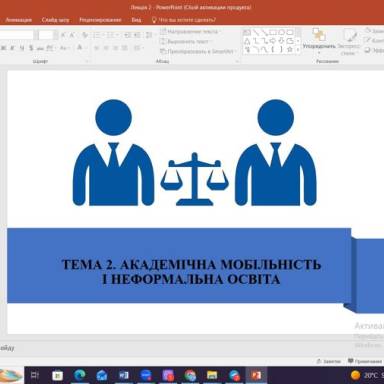Select the arrow line shape
This screenshot has height=384, width=384.
(264, 32)
